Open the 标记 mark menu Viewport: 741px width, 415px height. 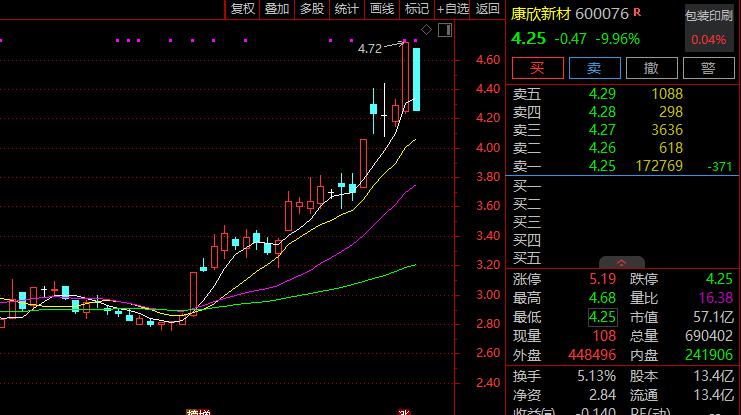[x=415, y=9]
